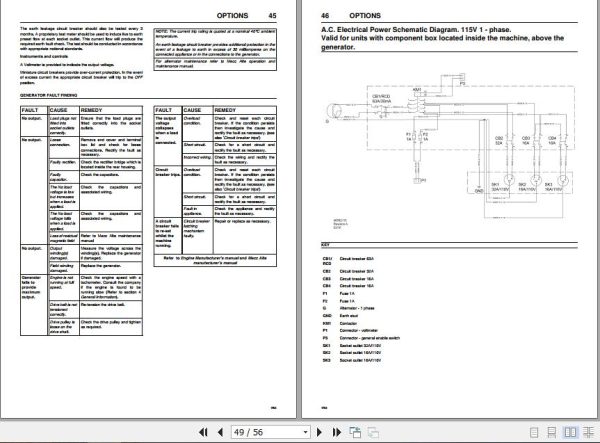Viewport: 600px width, 443px height.
Task: Click the greyed-out next view icon
Action: 373,432
